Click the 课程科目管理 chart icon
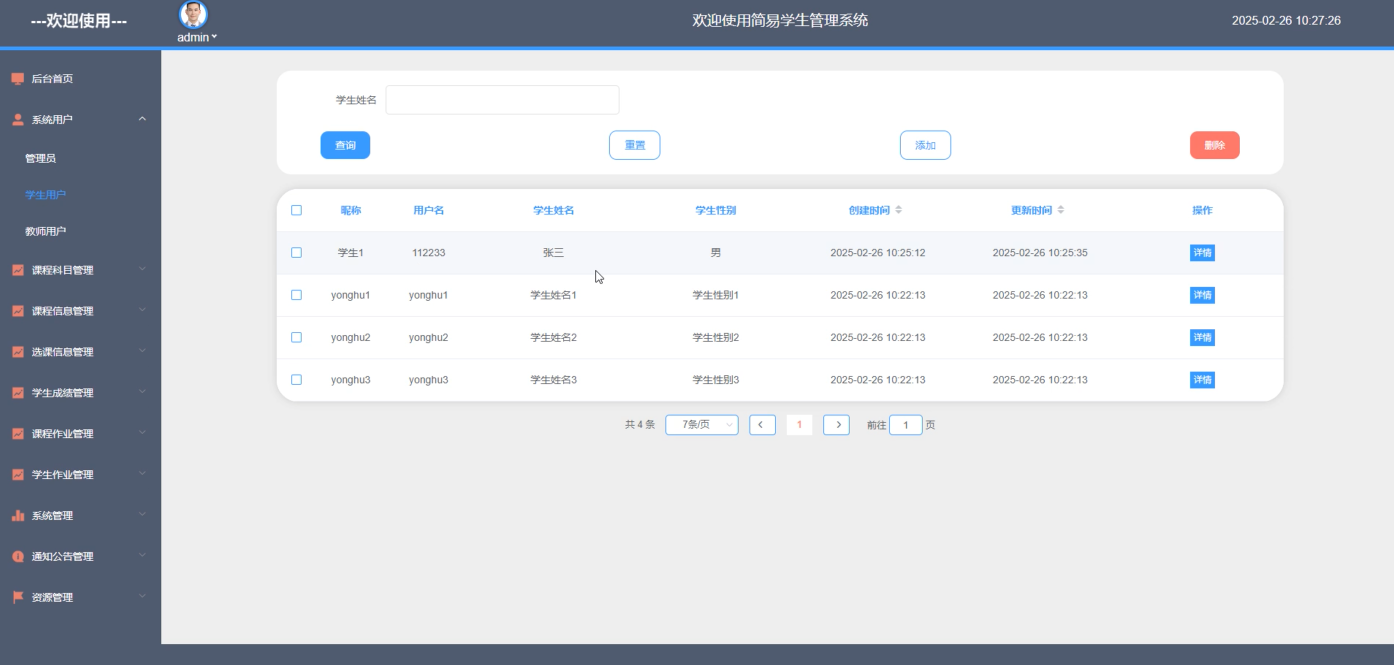This screenshot has height=665, width=1394. [17, 270]
